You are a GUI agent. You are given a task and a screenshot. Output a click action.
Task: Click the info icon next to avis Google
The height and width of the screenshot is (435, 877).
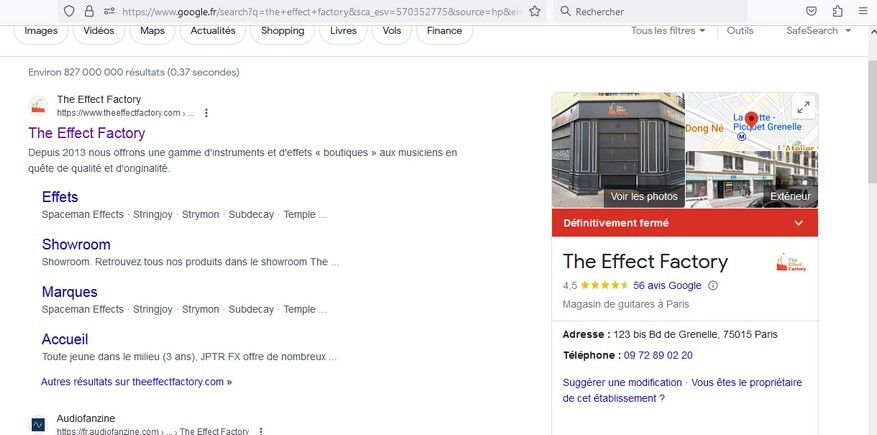click(713, 286)
